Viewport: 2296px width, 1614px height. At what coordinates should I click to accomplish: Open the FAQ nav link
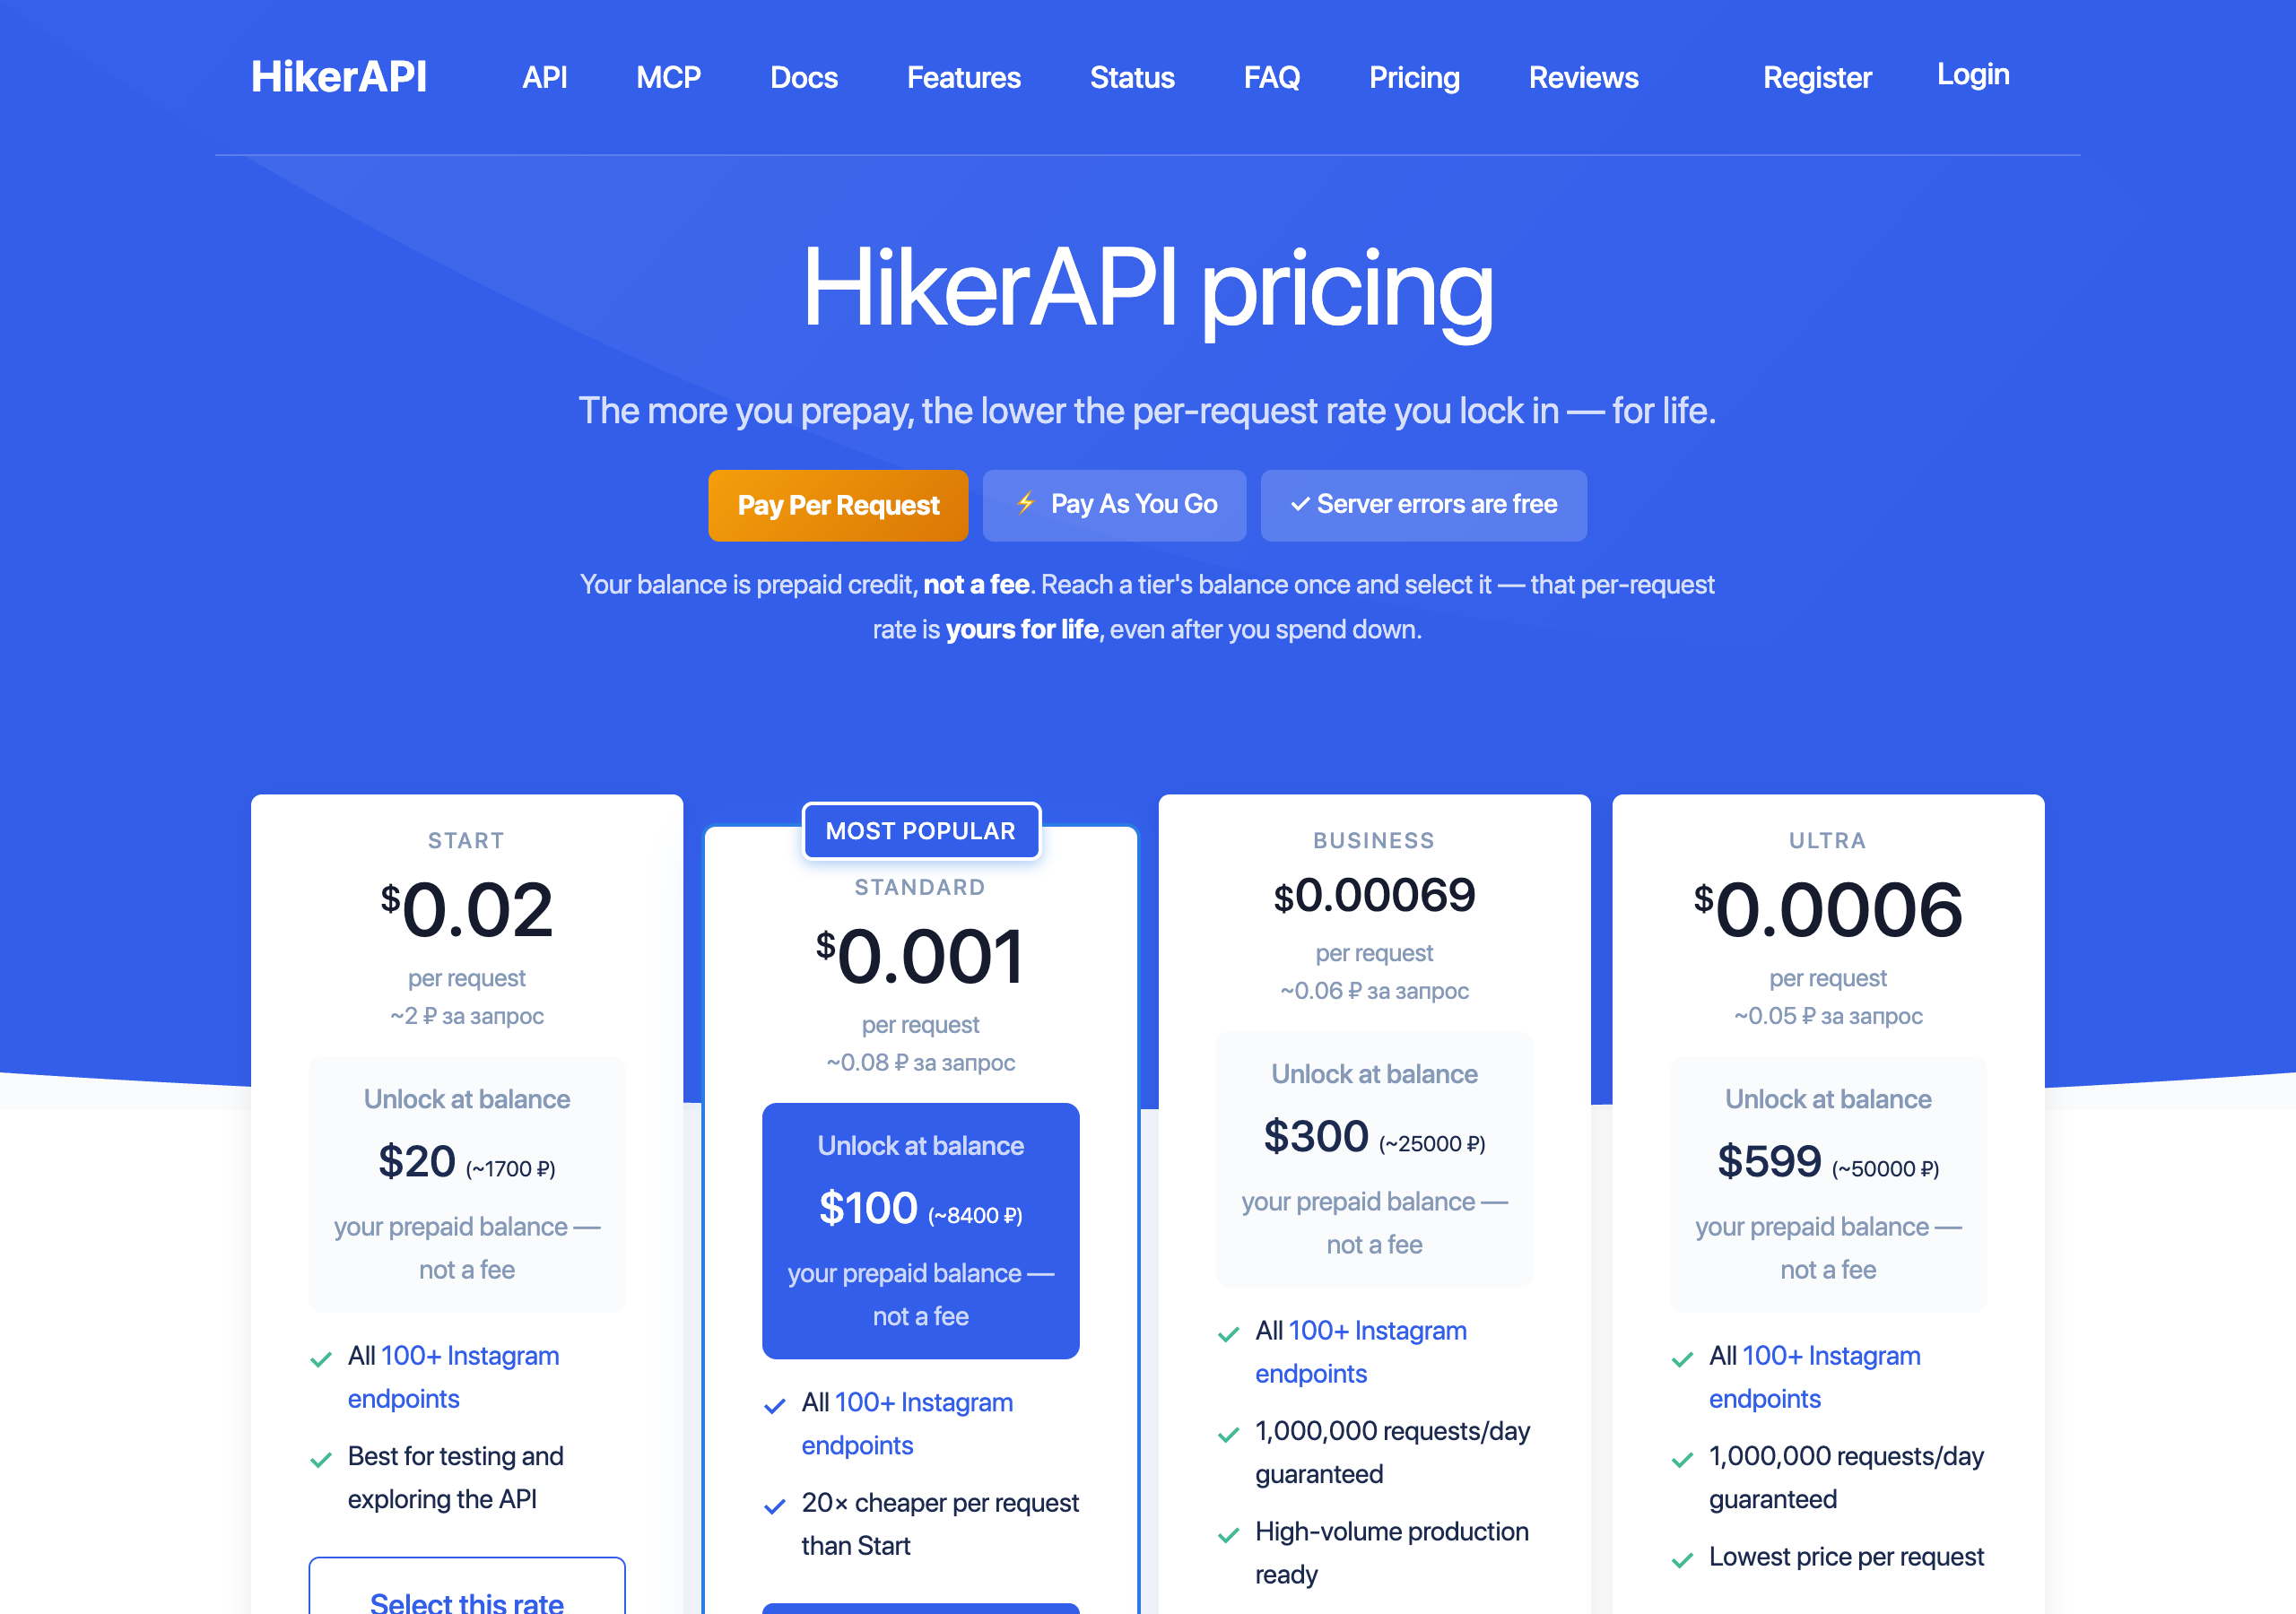[x=1271, y=77]
